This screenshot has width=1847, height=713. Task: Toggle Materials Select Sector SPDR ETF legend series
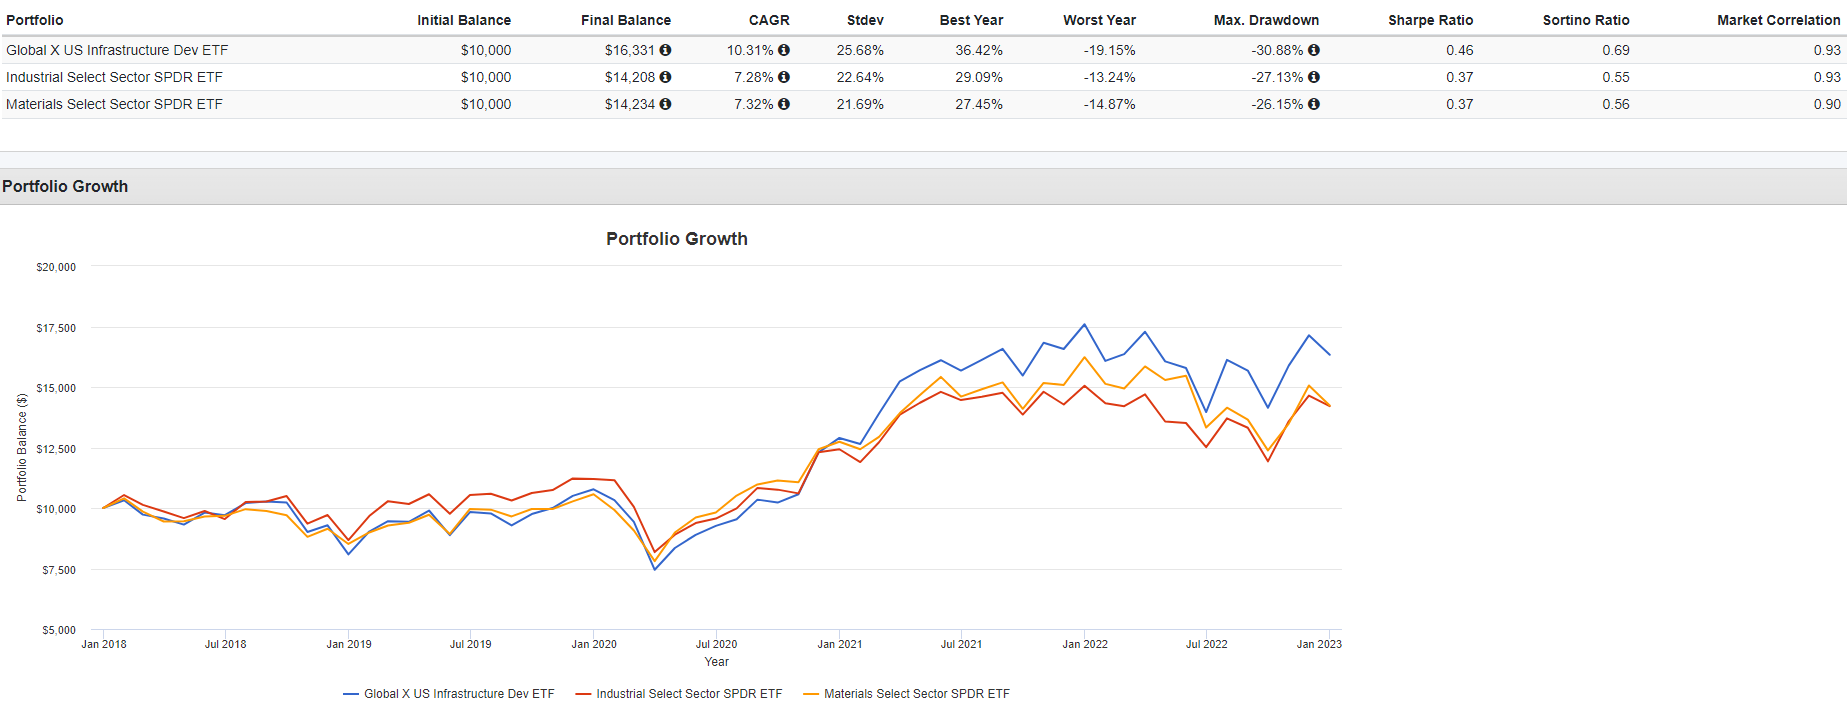coord(916,694)
